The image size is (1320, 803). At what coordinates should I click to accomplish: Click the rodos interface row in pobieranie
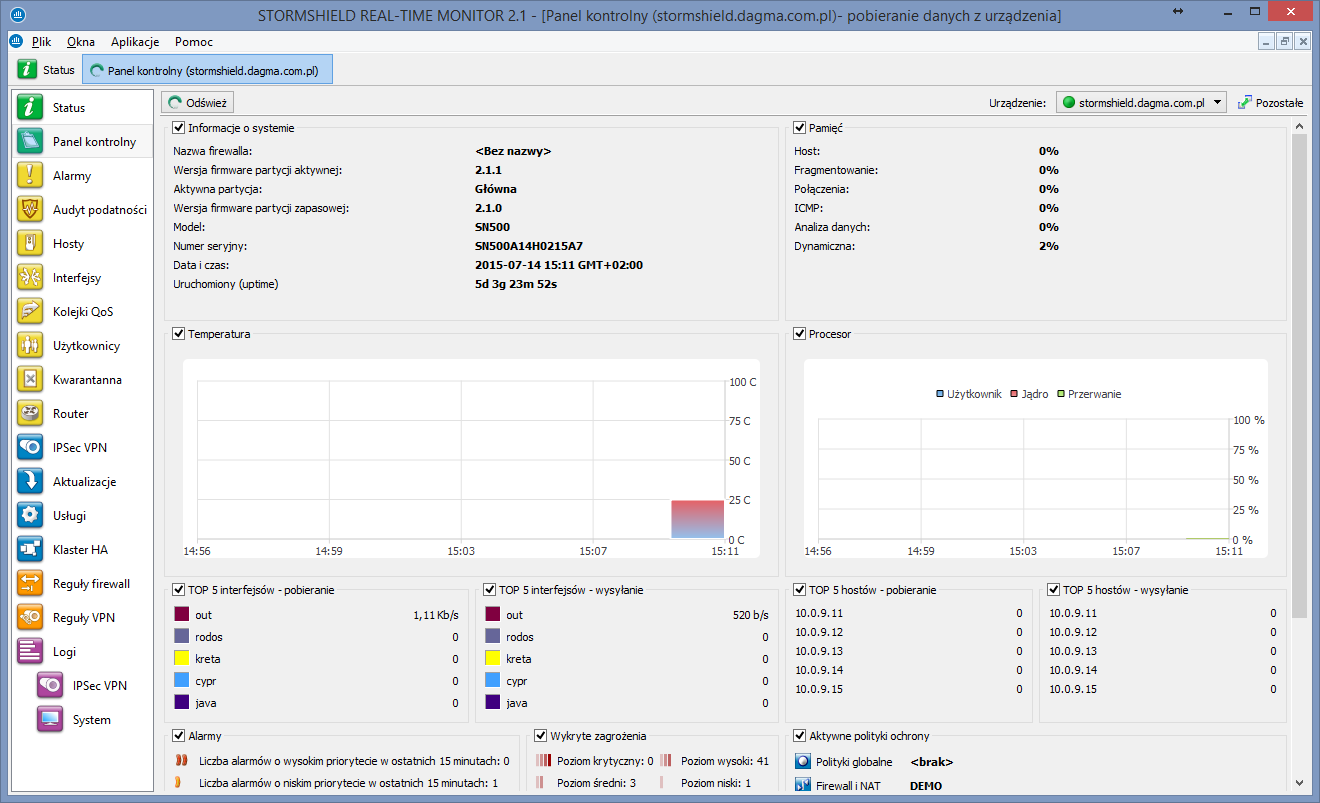(x=316, y=636)
